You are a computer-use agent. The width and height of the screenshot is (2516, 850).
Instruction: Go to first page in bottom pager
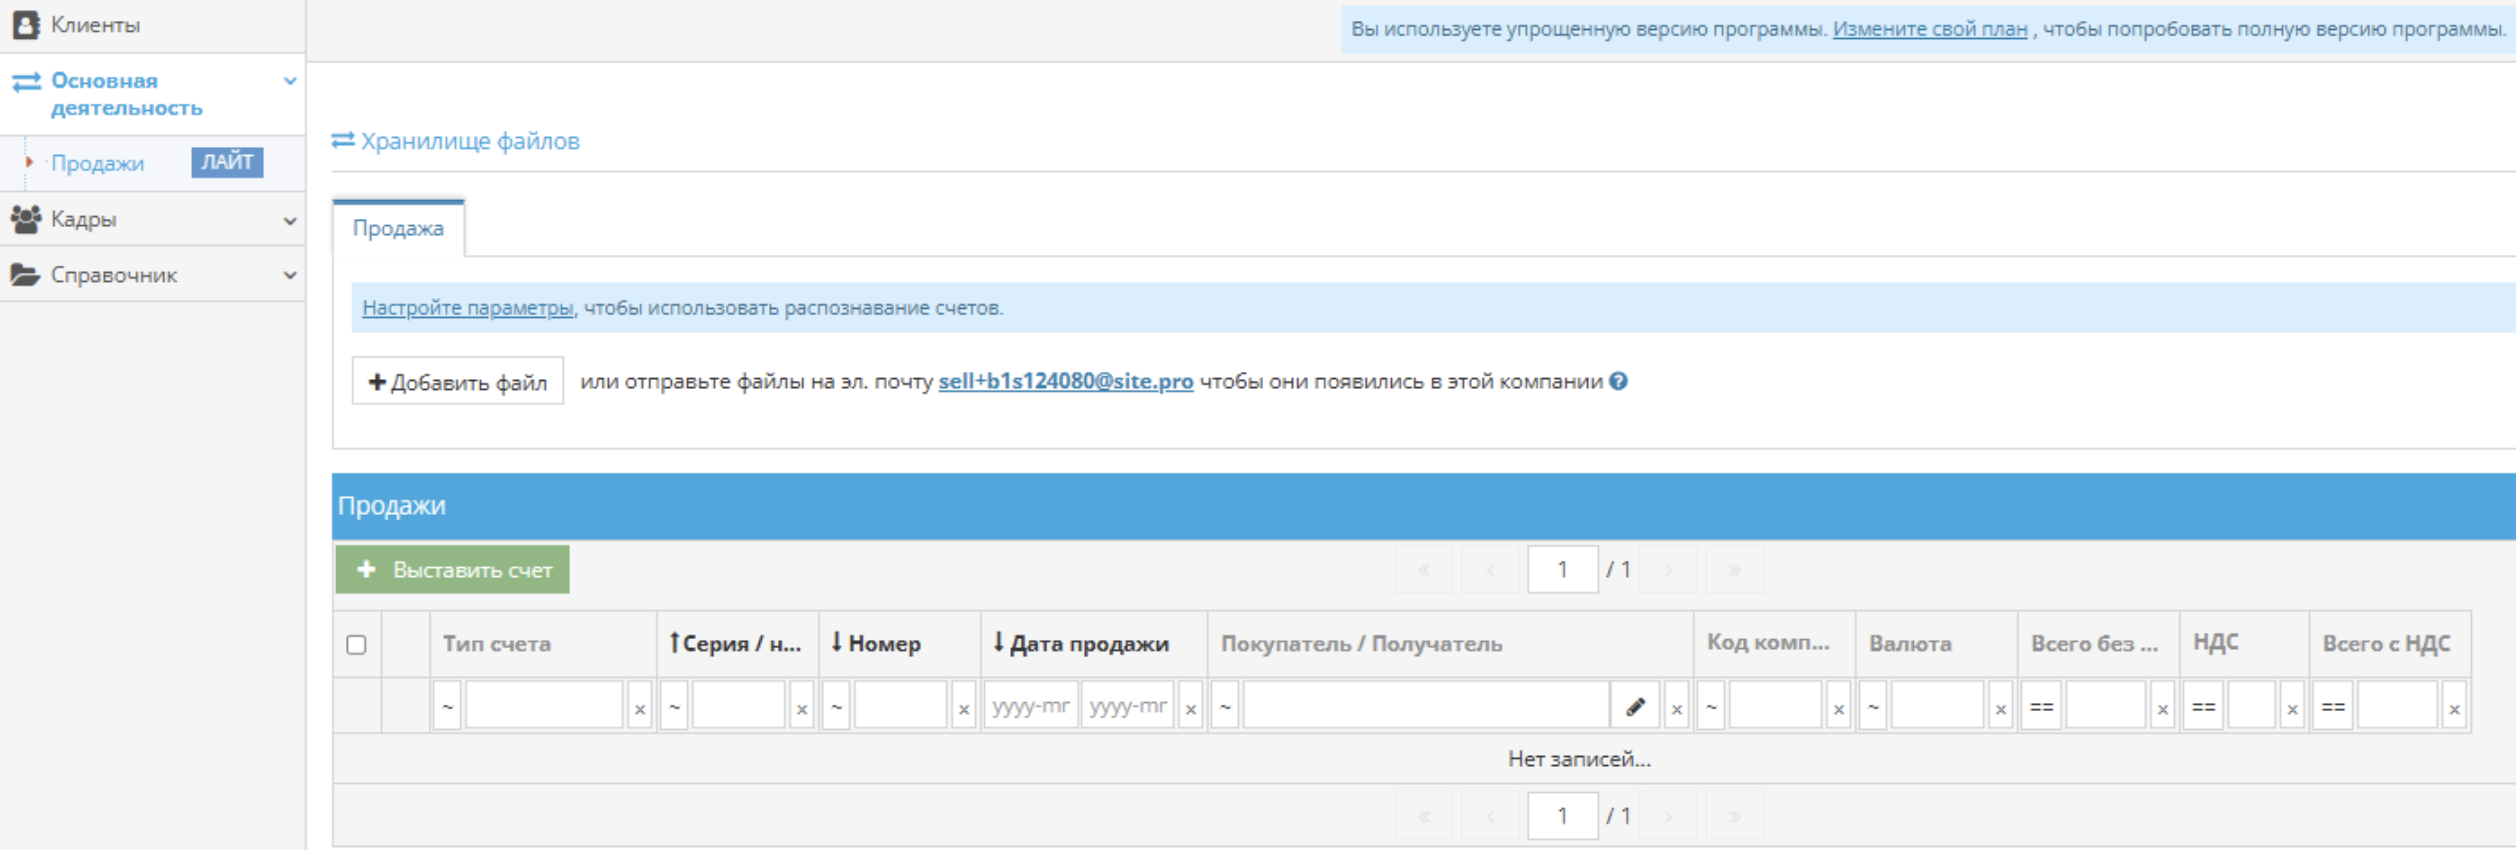click(1424, 816)
